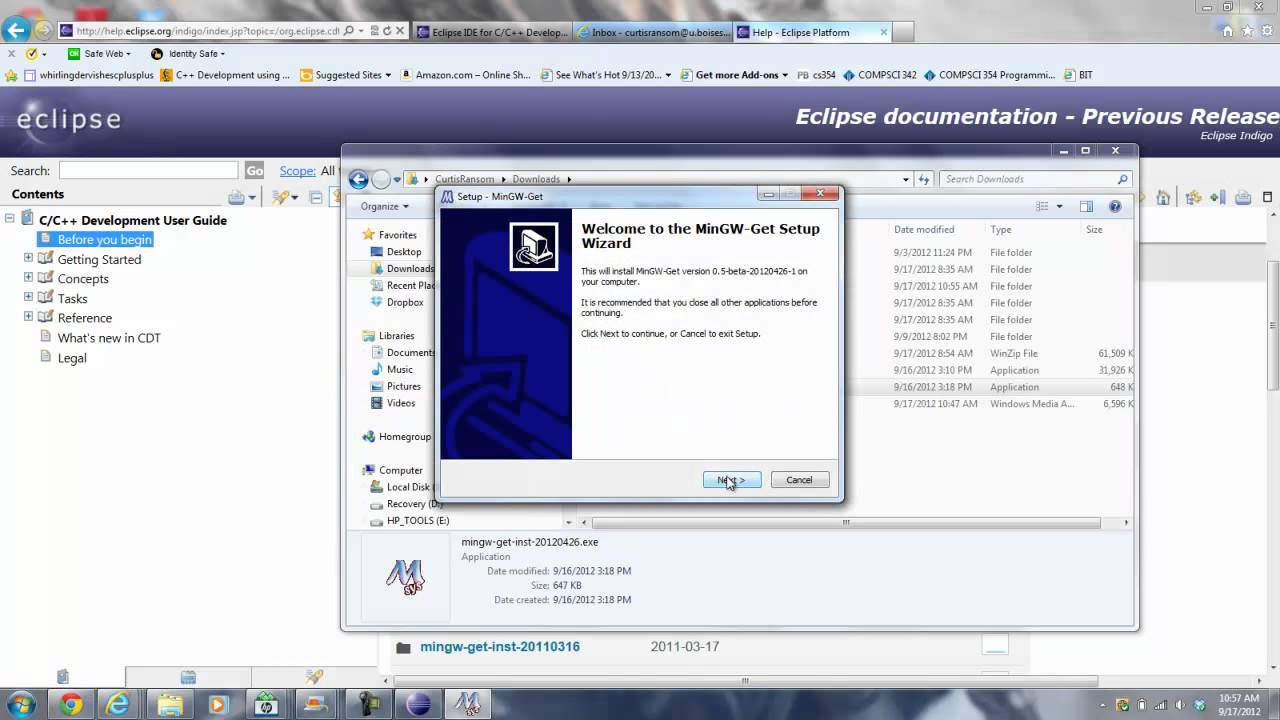Click the Explorer preview pane icon
This screenshot has height=720, width=1280.
point(1086,206)
